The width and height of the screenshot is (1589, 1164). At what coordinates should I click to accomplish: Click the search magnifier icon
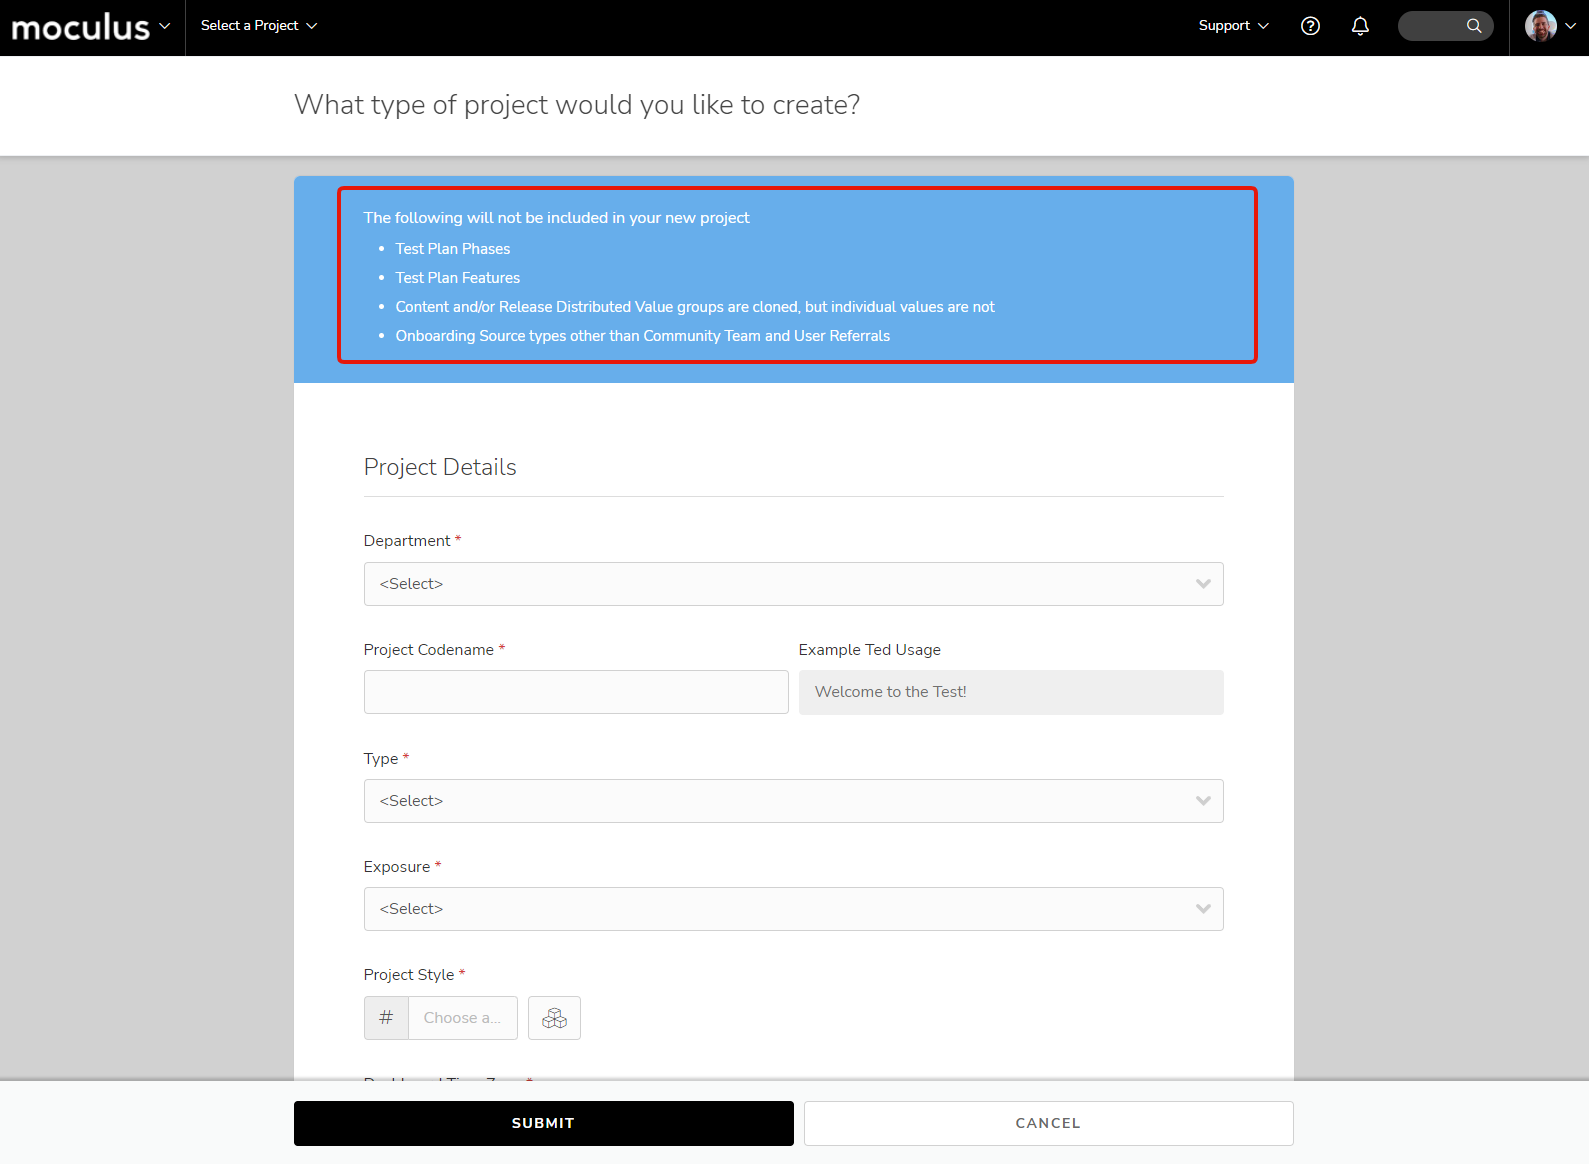point(1474,26)
